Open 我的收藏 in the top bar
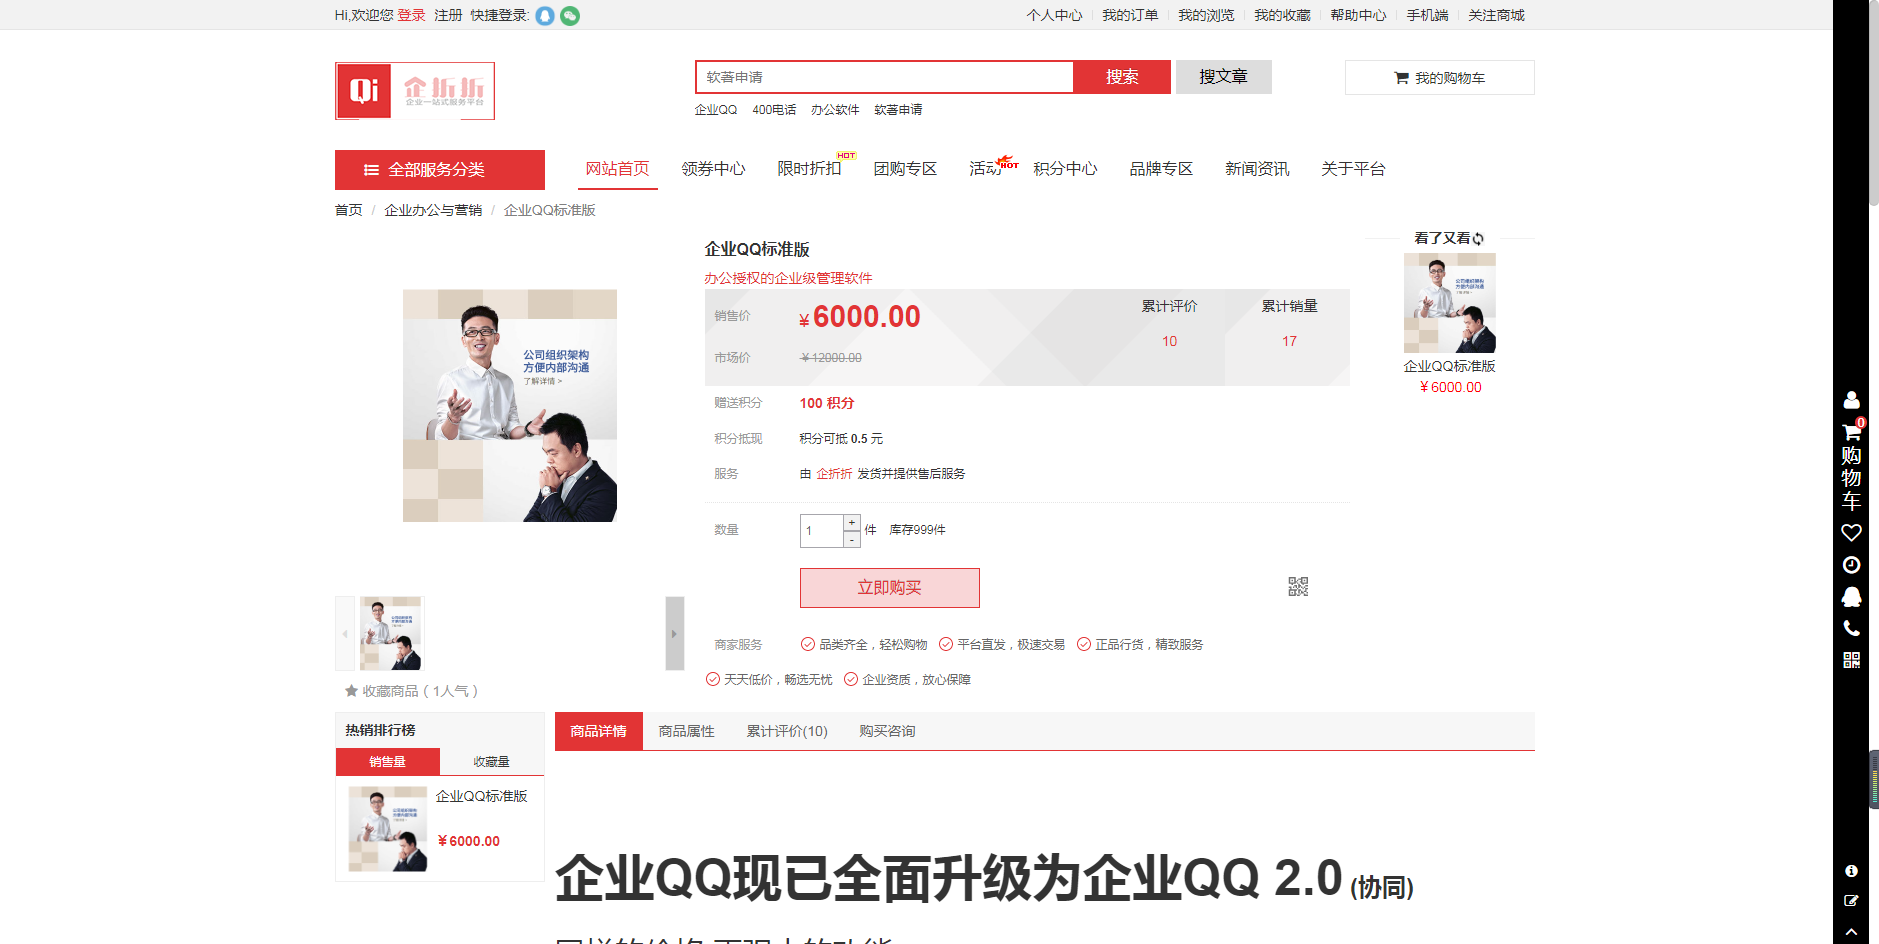 click(1282, 15)
